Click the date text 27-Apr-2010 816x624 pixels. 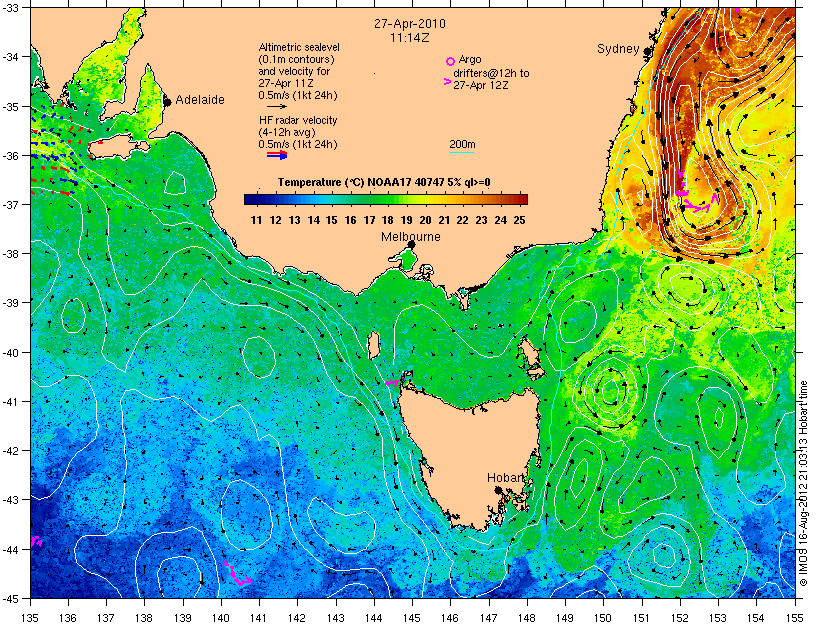(410, 24)
